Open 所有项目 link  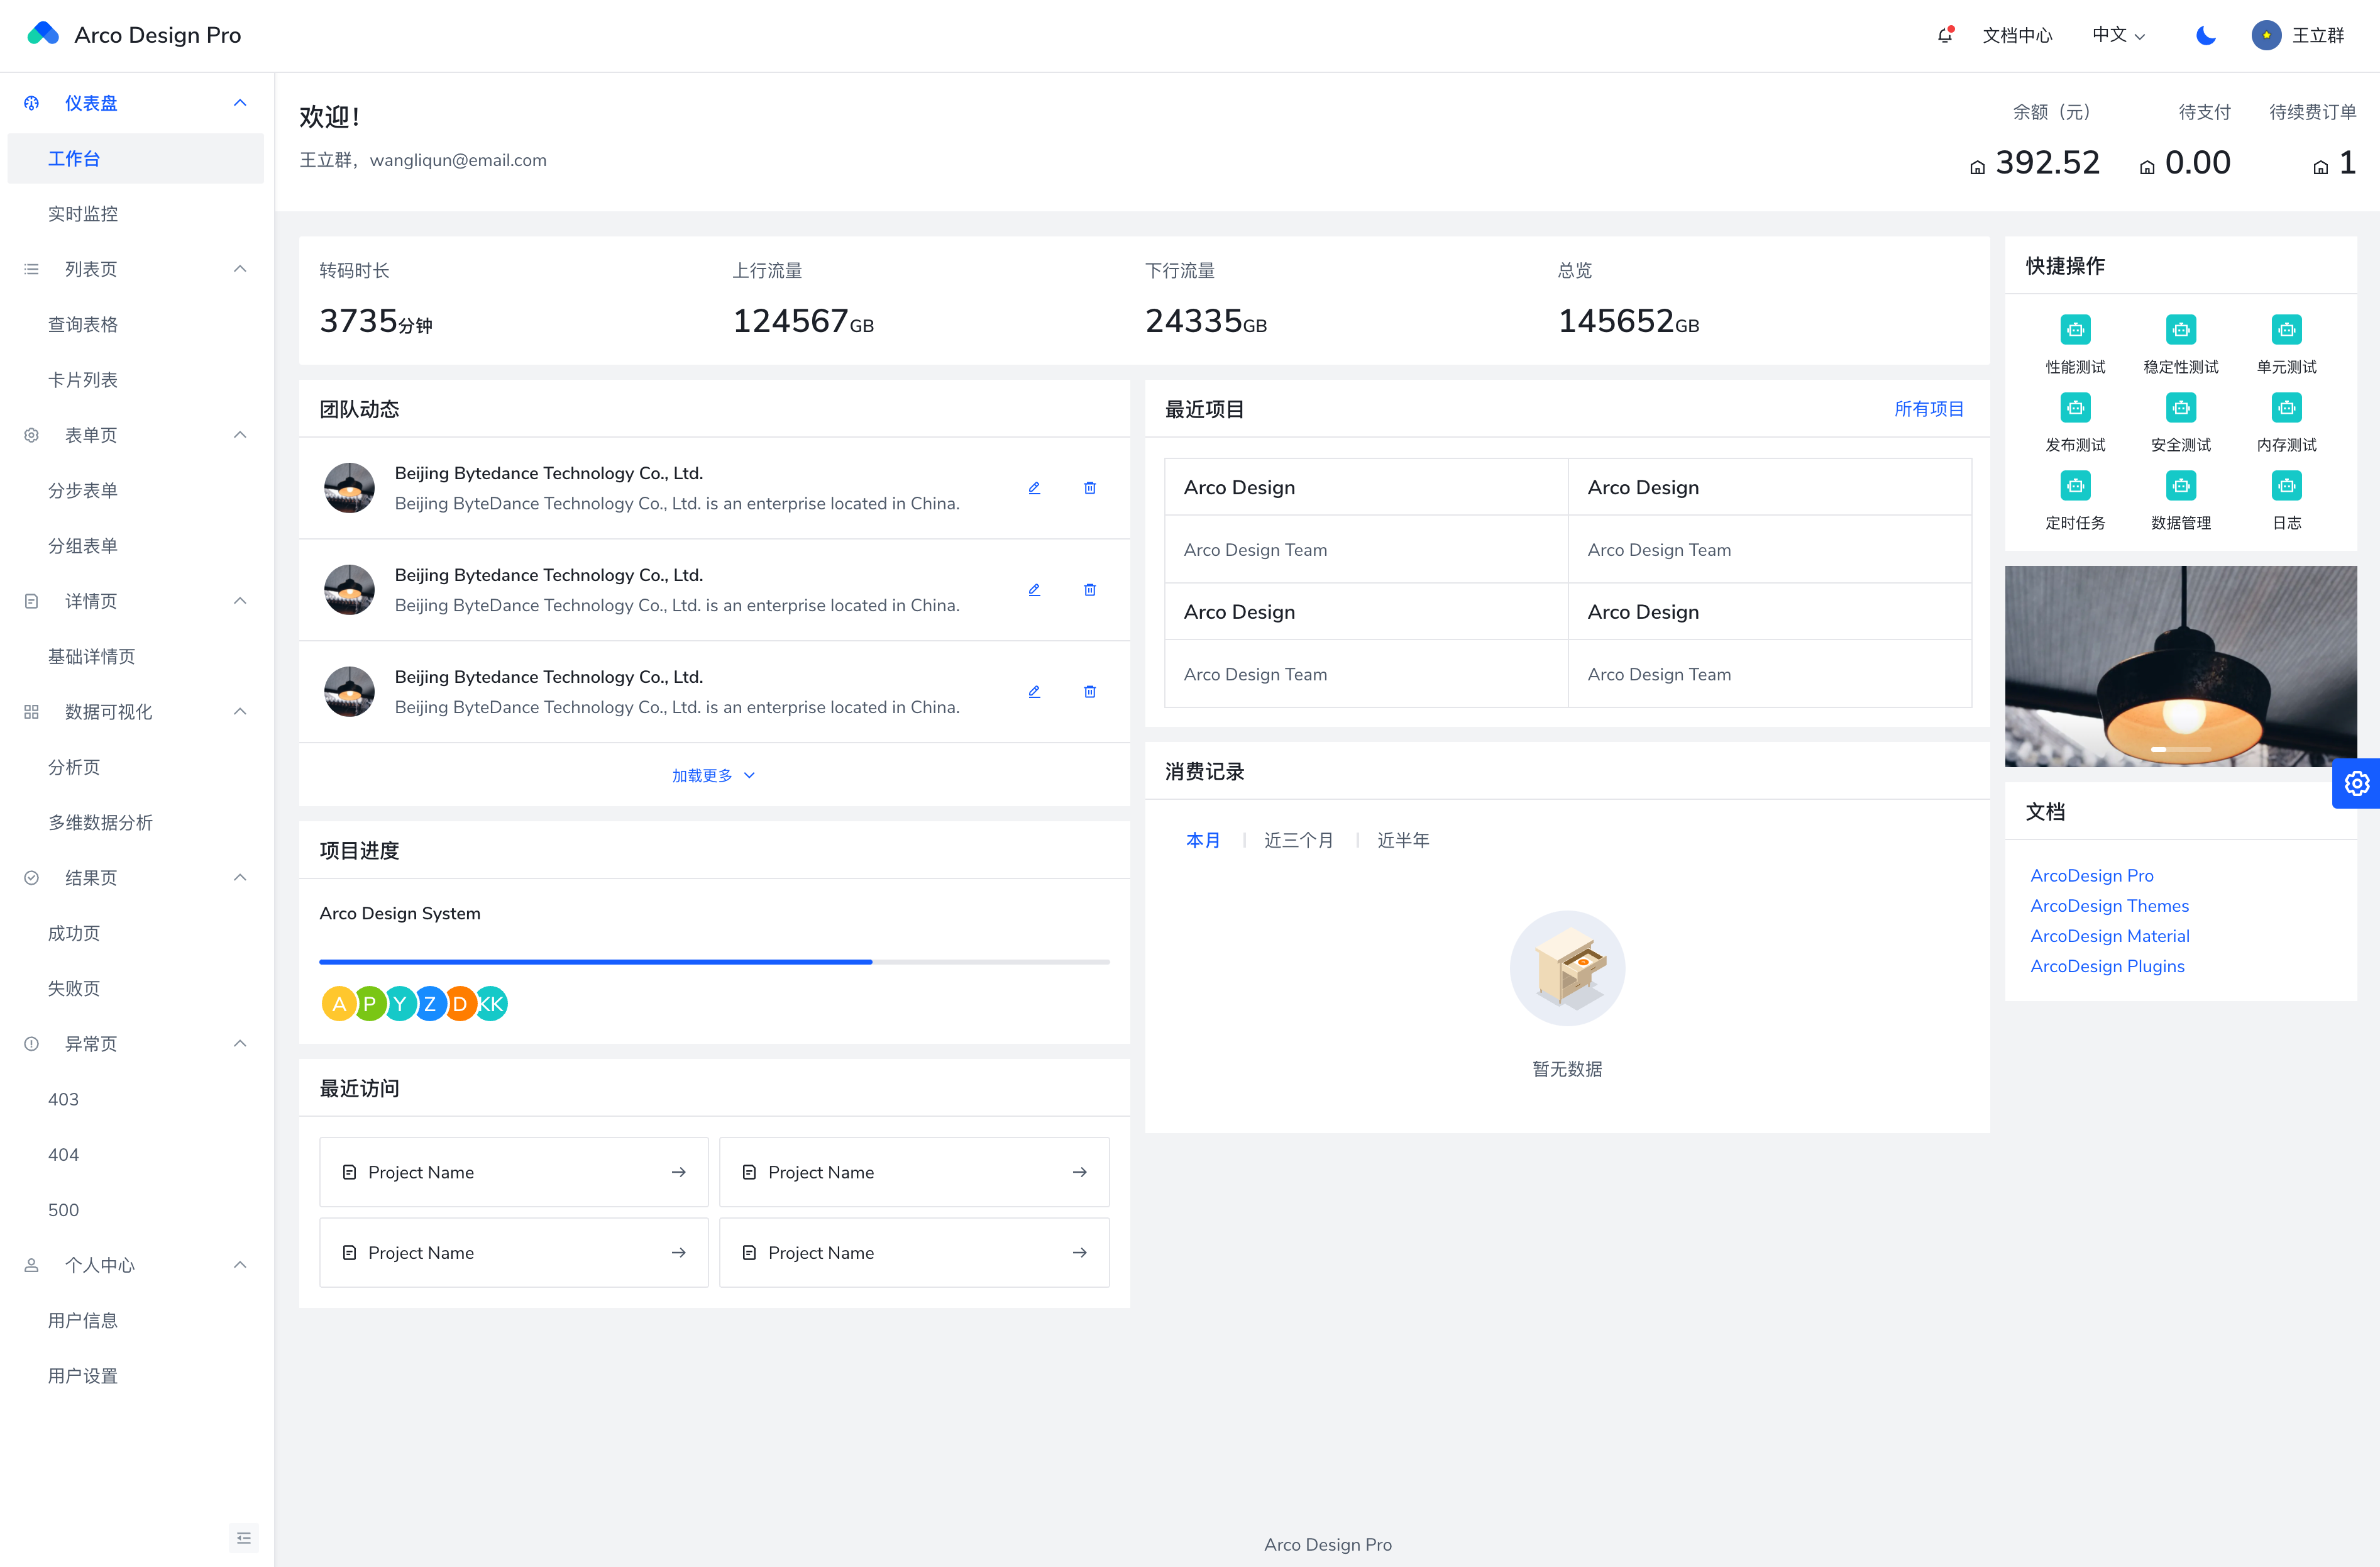1928,409
